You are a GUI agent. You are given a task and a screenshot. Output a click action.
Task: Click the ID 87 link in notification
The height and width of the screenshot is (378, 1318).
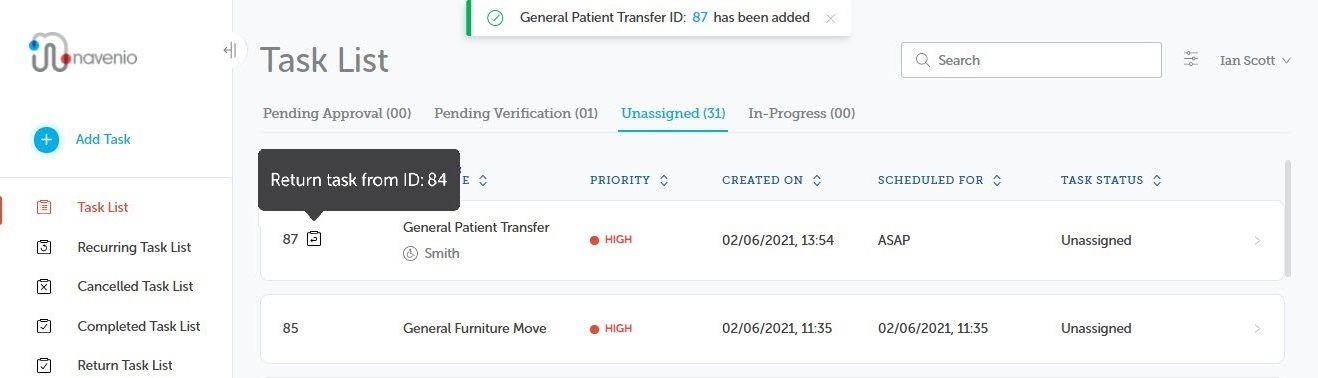700,18
